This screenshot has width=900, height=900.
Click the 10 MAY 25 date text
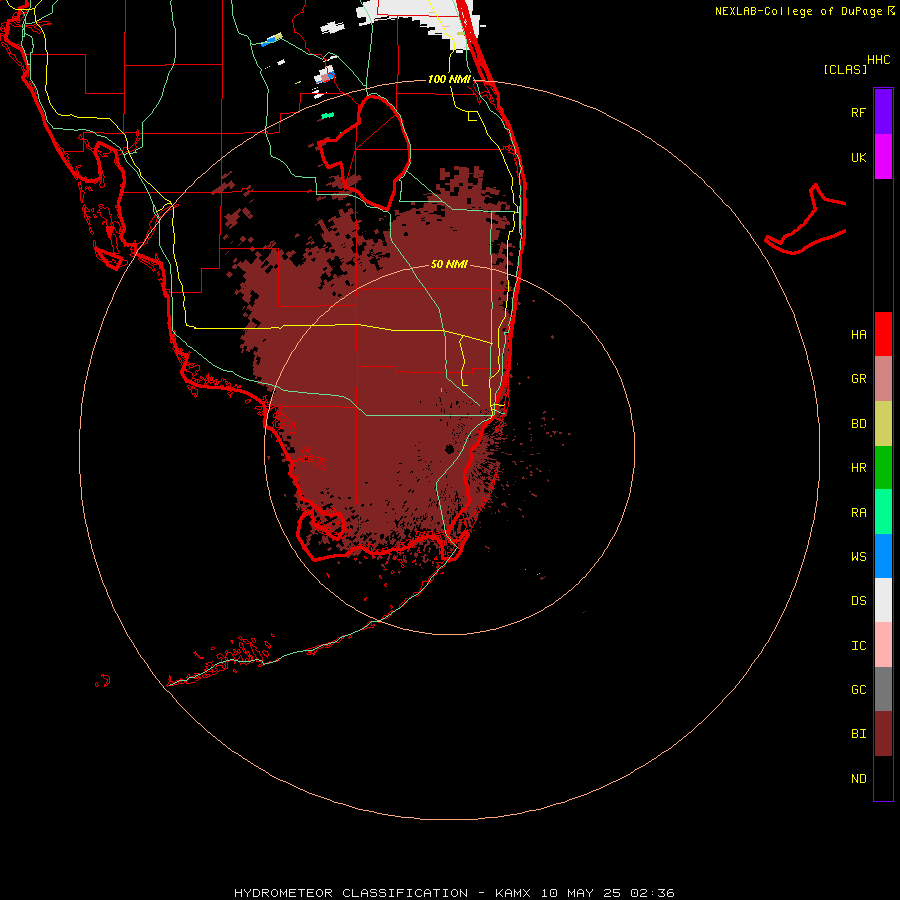[x=581, y=893]
